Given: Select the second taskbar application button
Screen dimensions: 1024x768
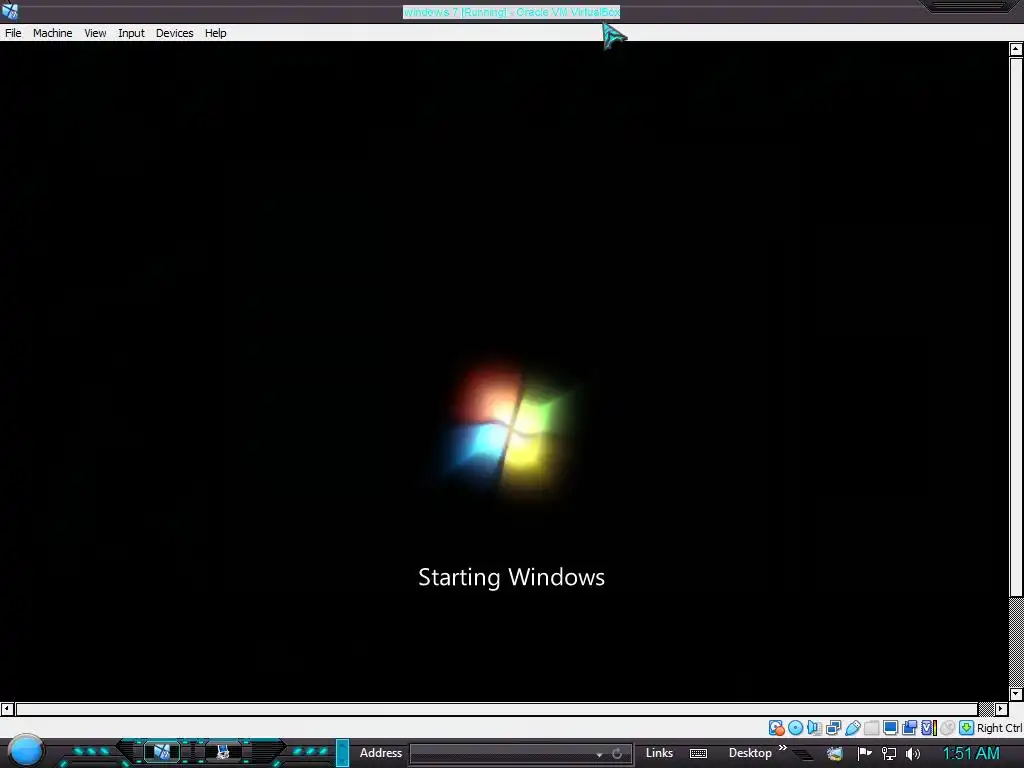Looking at the screenshot, I should pos(223,752).
